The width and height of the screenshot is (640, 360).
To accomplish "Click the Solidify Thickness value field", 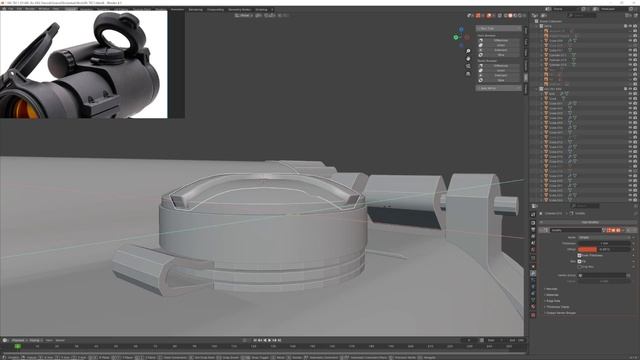I will (604, 243).
